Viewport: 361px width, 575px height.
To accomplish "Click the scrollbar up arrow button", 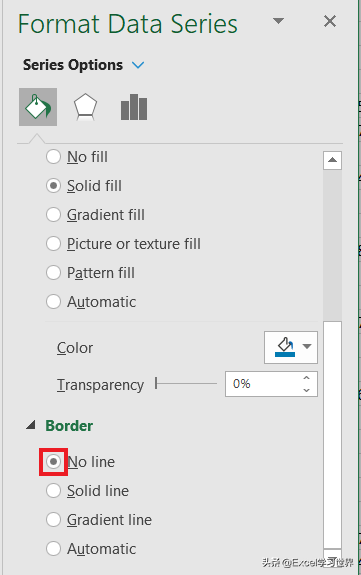I will [x=332, y=160].
